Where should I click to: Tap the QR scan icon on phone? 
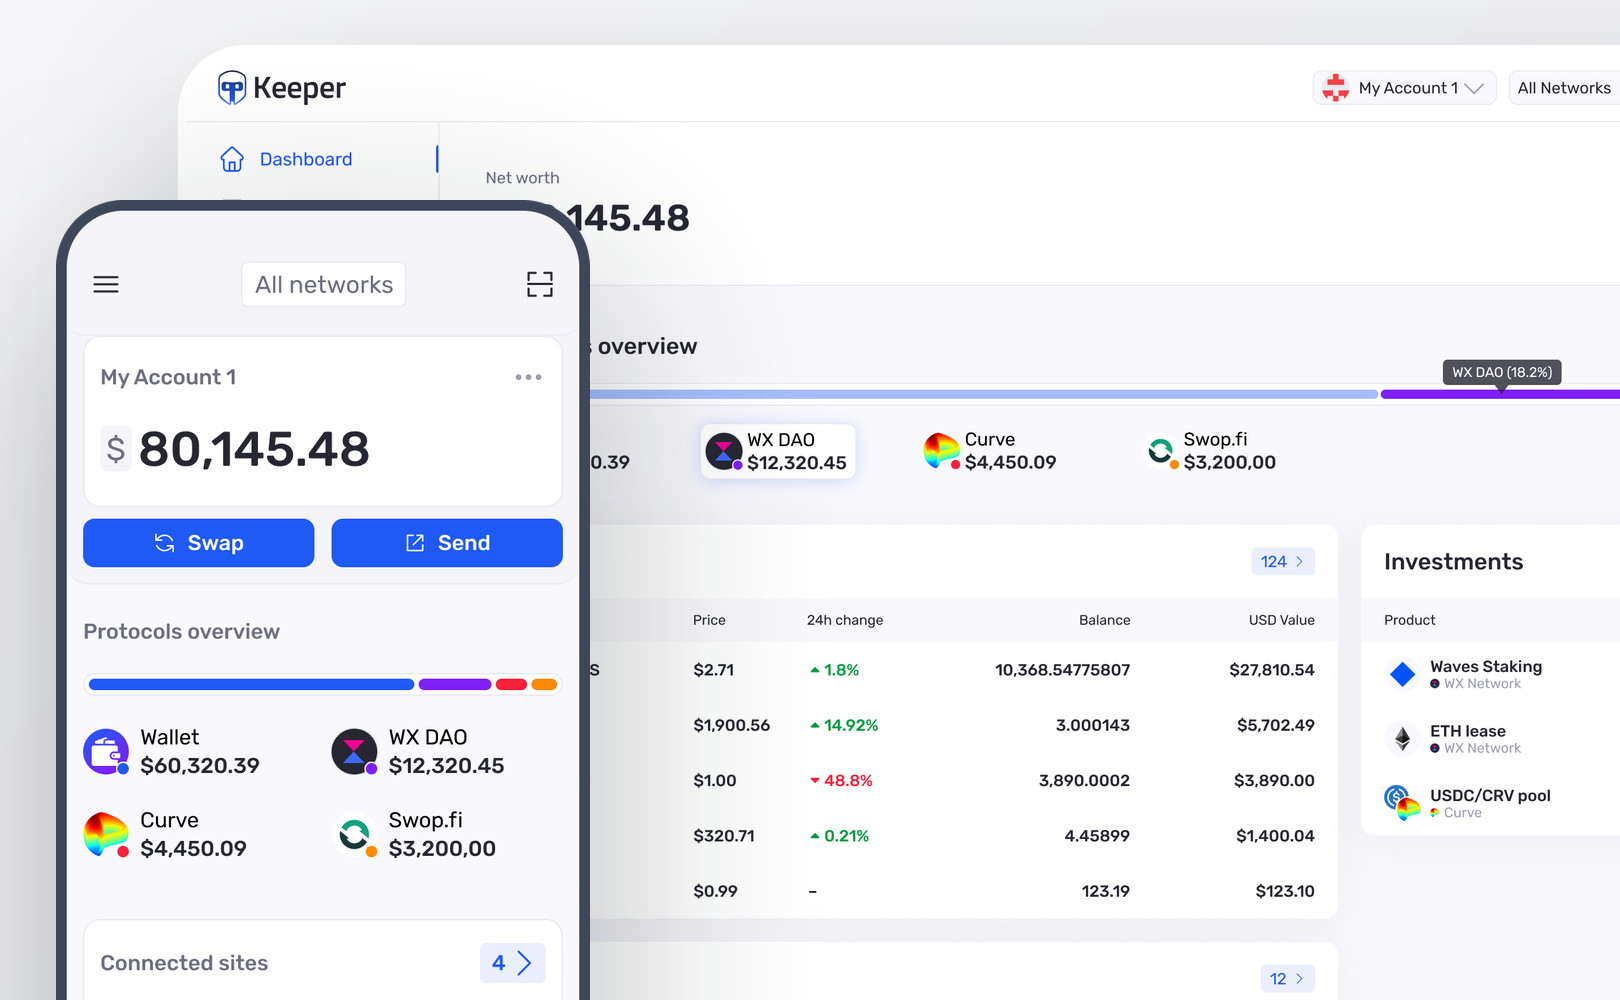pyautogui.click(x=540, y=285)
